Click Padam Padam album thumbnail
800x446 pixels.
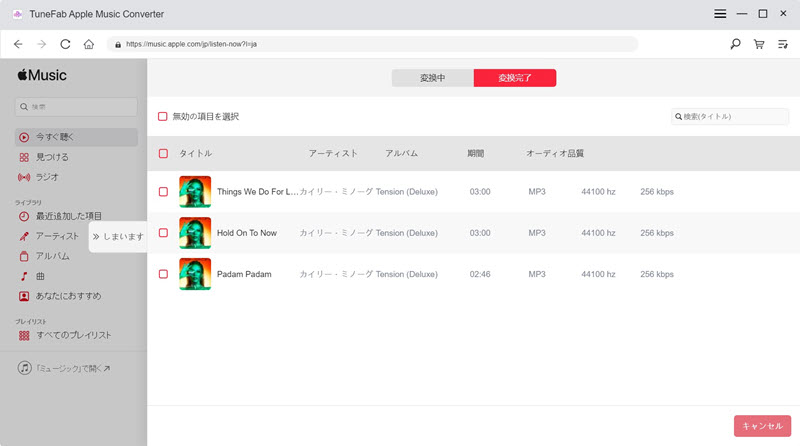[x=195, y=274]
